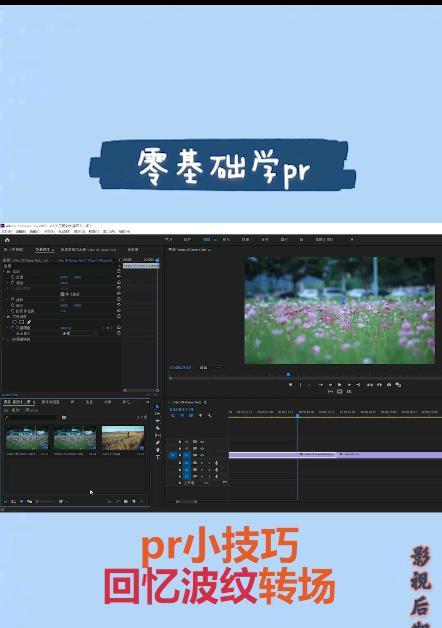Toggle the Opacity stopwatch animation
The image size is (442, 628).
pyautogui.click(x=12, y=328)
